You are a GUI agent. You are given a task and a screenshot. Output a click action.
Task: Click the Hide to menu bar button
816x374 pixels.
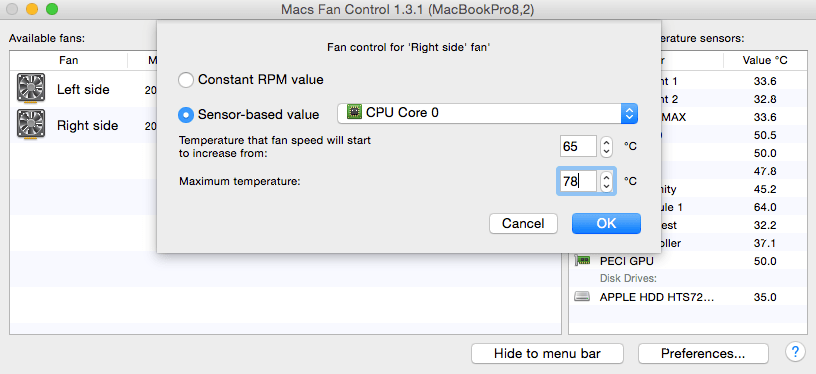tap(547, 354)
